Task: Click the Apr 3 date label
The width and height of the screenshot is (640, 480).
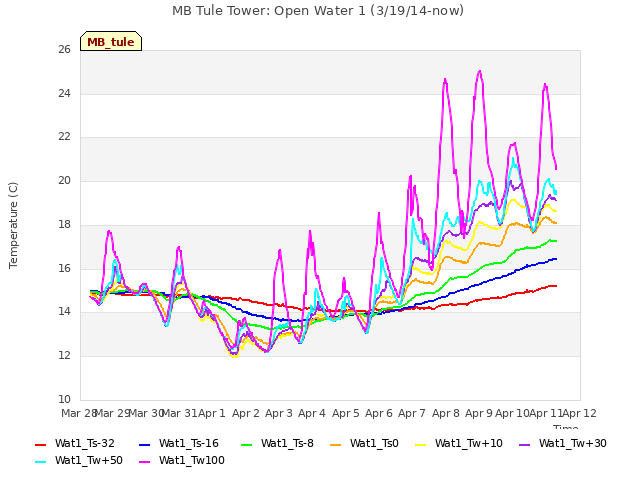Action: pyautogui.click(x=279, y=413)
